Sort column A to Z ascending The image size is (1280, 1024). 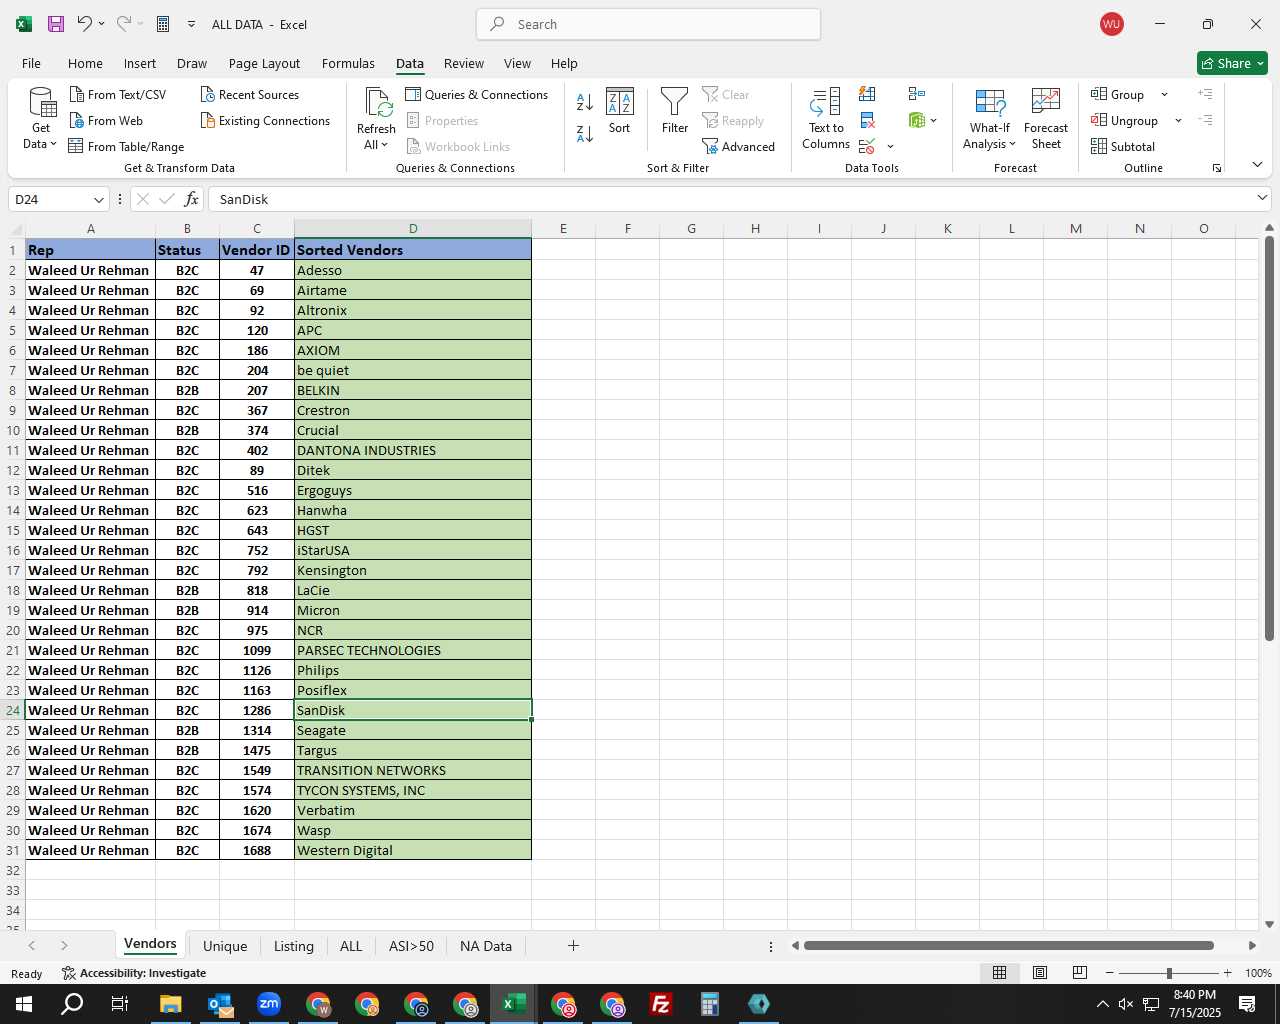(x=585, y=102)
